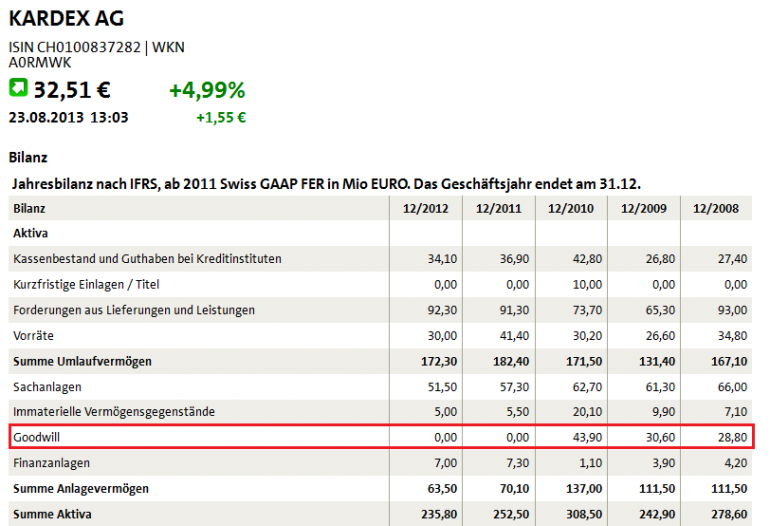Click Forderungen aus Lieferungen und Leistungen label
770x526 pixels.
pyautogui.click(x=134, y=310)
